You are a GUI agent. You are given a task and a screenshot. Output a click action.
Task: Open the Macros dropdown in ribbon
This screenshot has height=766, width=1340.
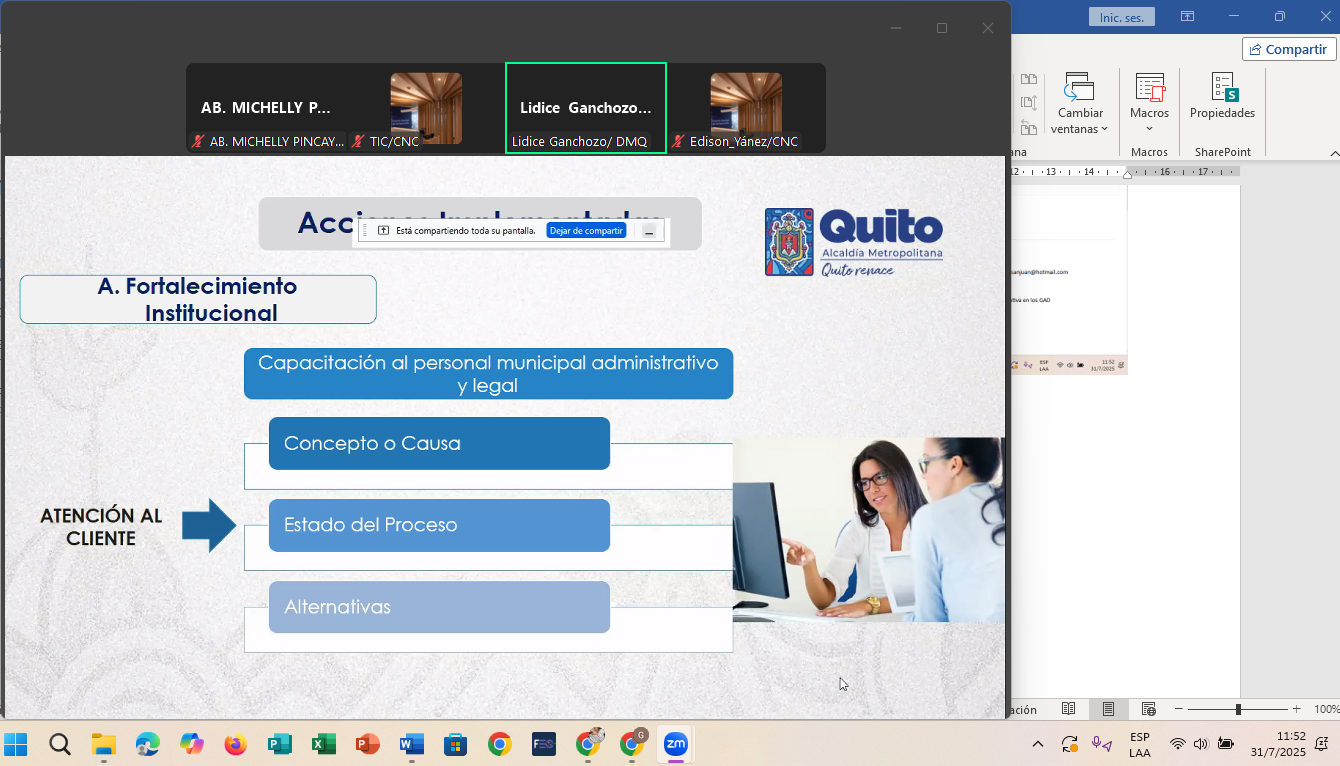coord(1149,113)
